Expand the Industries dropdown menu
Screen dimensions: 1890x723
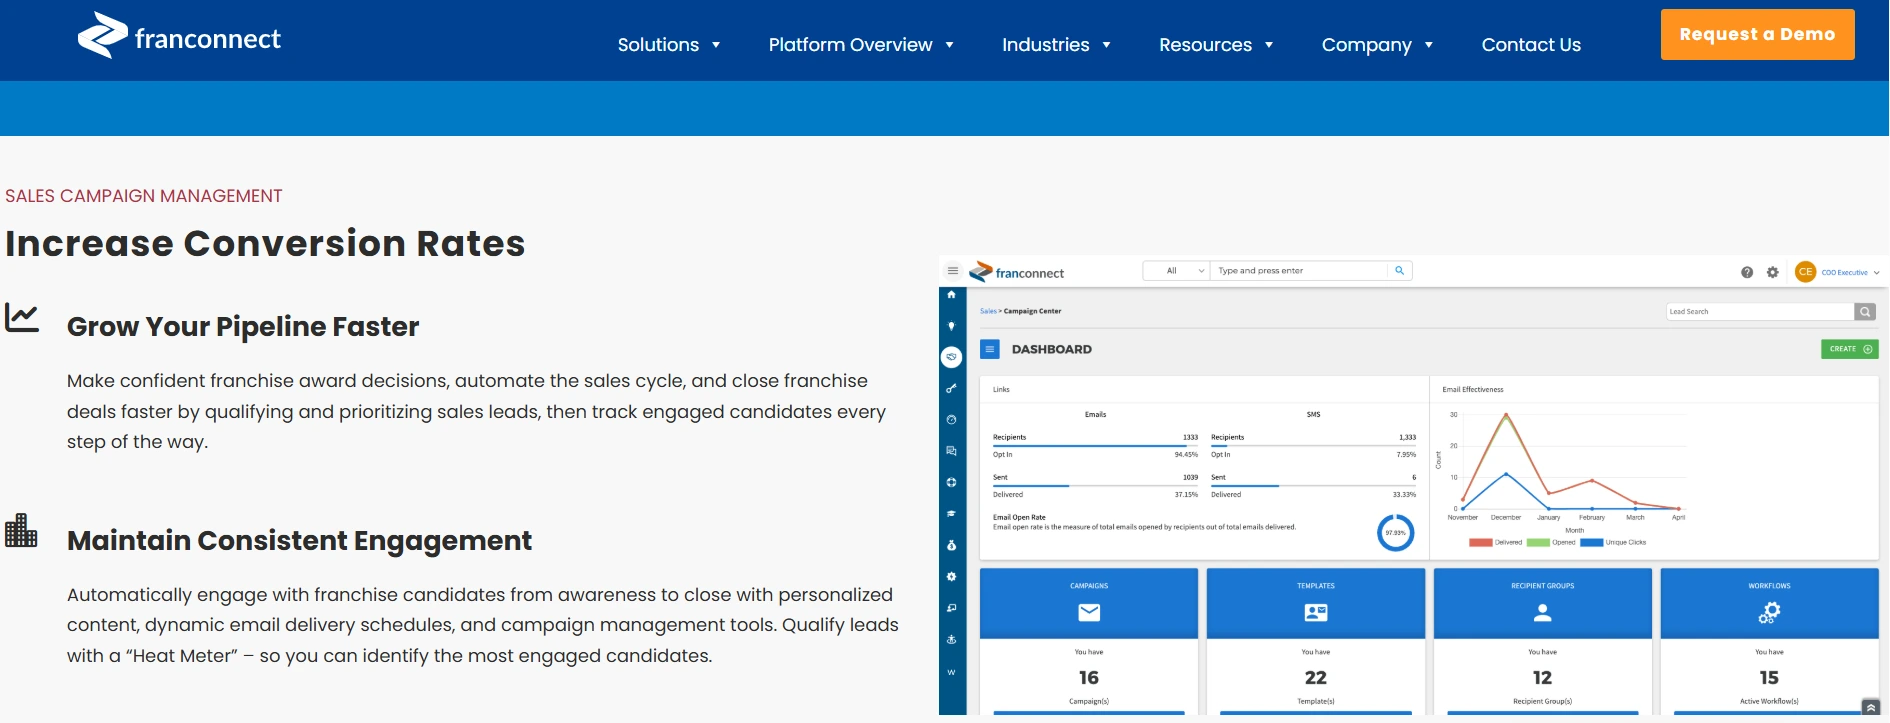[1056, 45]
